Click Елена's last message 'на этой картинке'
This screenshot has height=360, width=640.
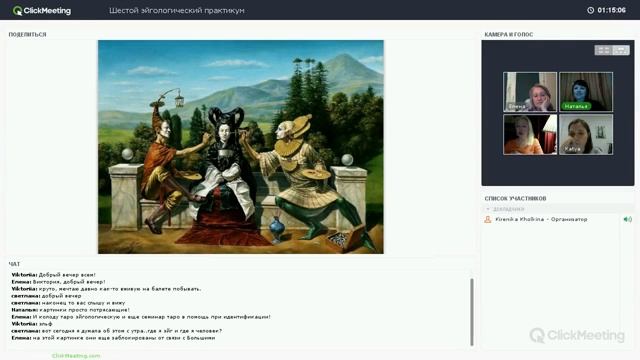click(x=113, y=338)
